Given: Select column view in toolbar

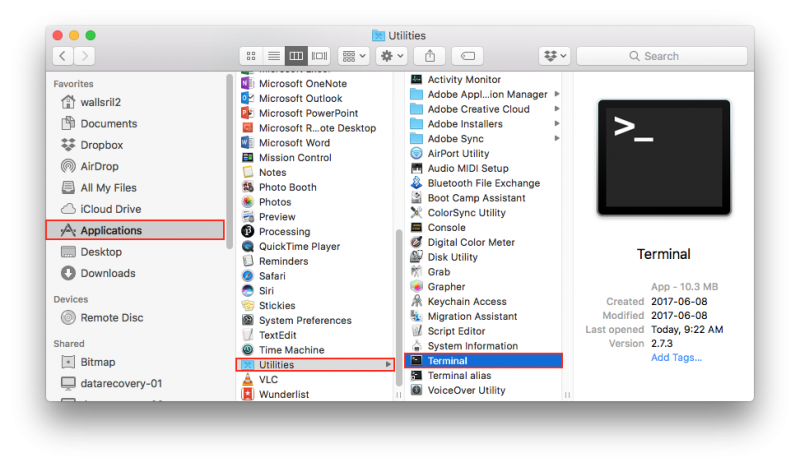Looking at the screenshot, I should (x=296, y=56).
